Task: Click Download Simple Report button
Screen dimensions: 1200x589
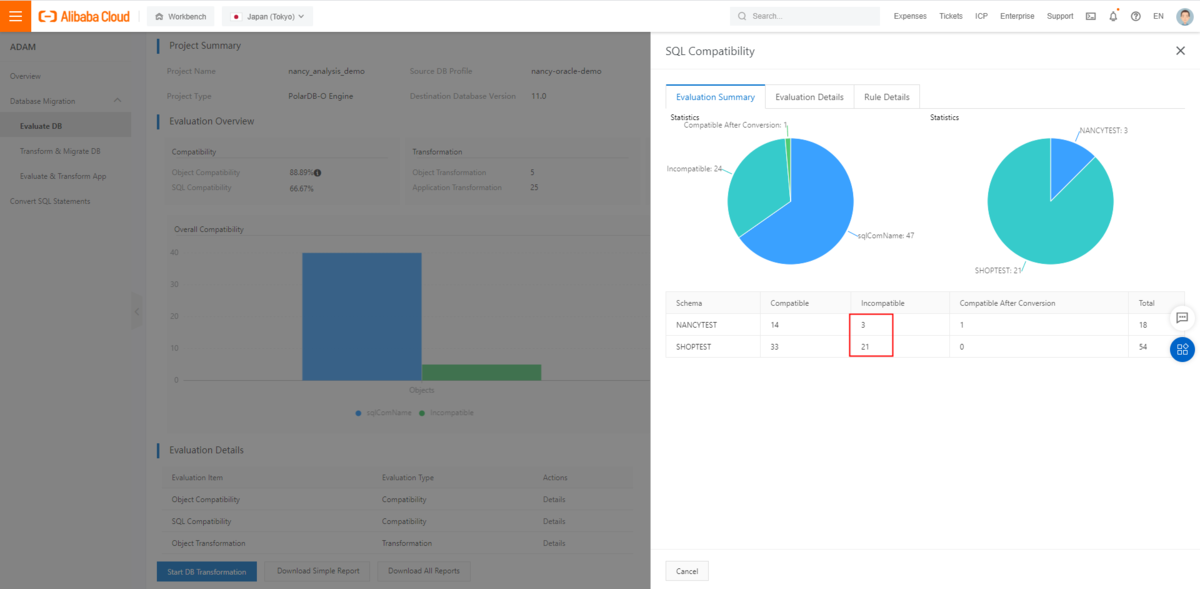Action: tap(319, 571)
